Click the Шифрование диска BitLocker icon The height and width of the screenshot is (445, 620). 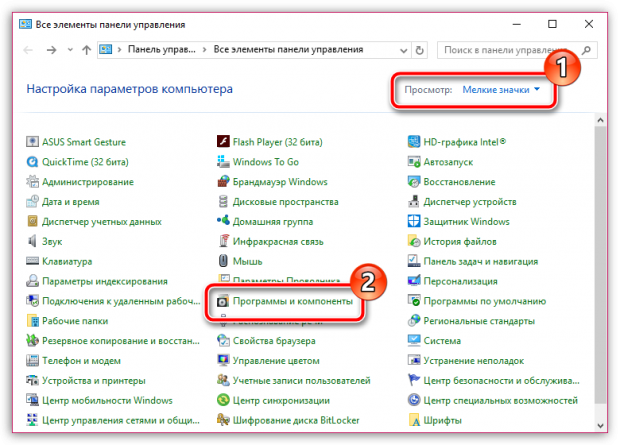[223, 420]
